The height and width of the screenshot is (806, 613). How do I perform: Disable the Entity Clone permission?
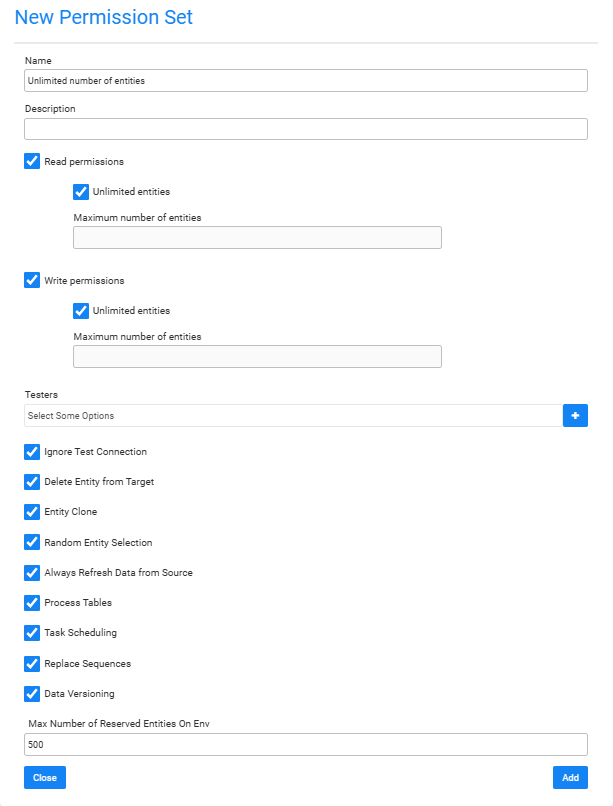pos(31,512)
